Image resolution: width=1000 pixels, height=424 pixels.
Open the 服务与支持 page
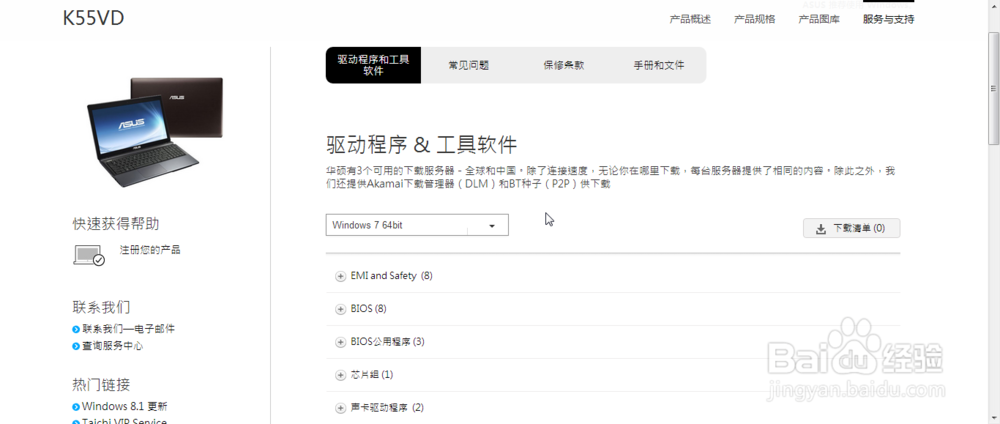pos(888,19)
